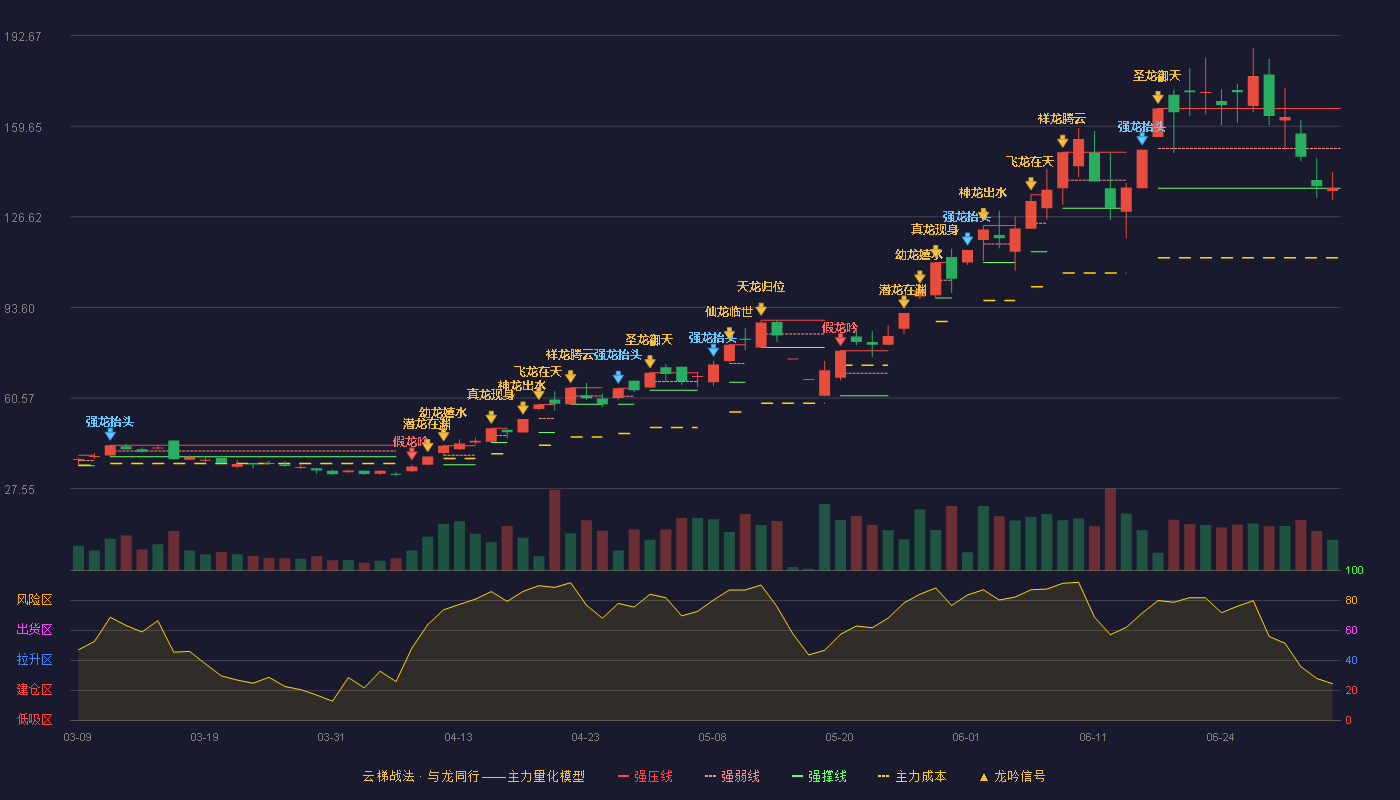This screenshot has height=800, width=1400.
Task: Click the 06-01 date label
Action: [x=966, y=737]
